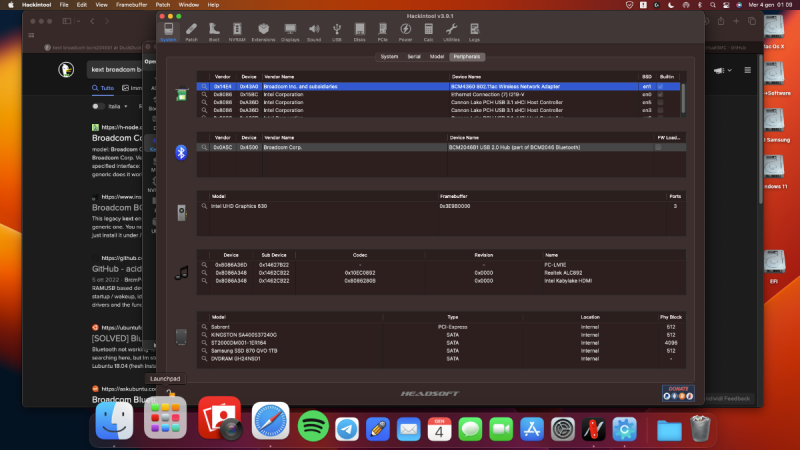Click the Codec column header in audio table
This screenshot has width=800, height=450.
pos(360,255)
